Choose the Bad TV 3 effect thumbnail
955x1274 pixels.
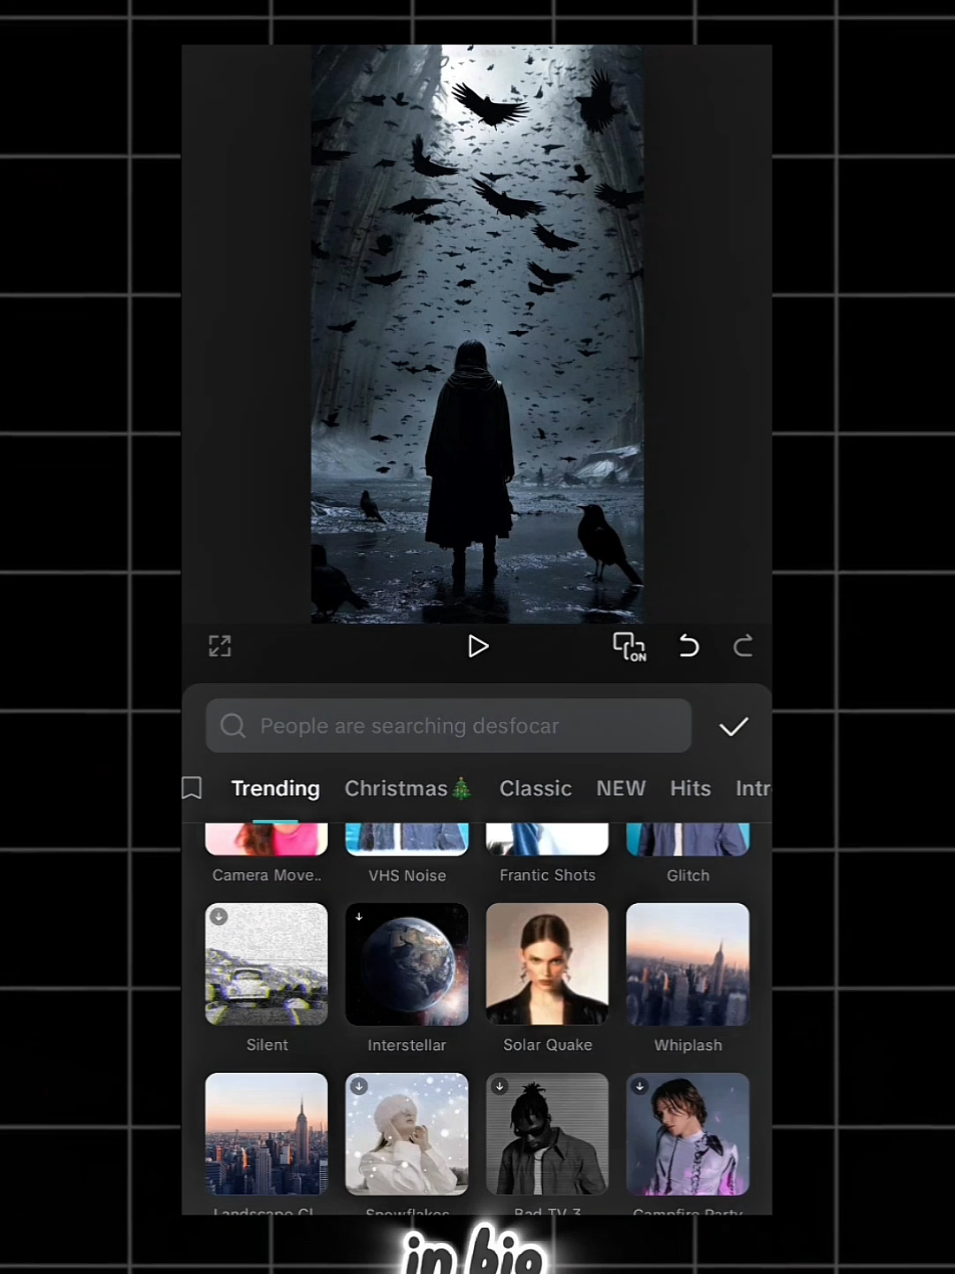click(x=547, y=1134)
